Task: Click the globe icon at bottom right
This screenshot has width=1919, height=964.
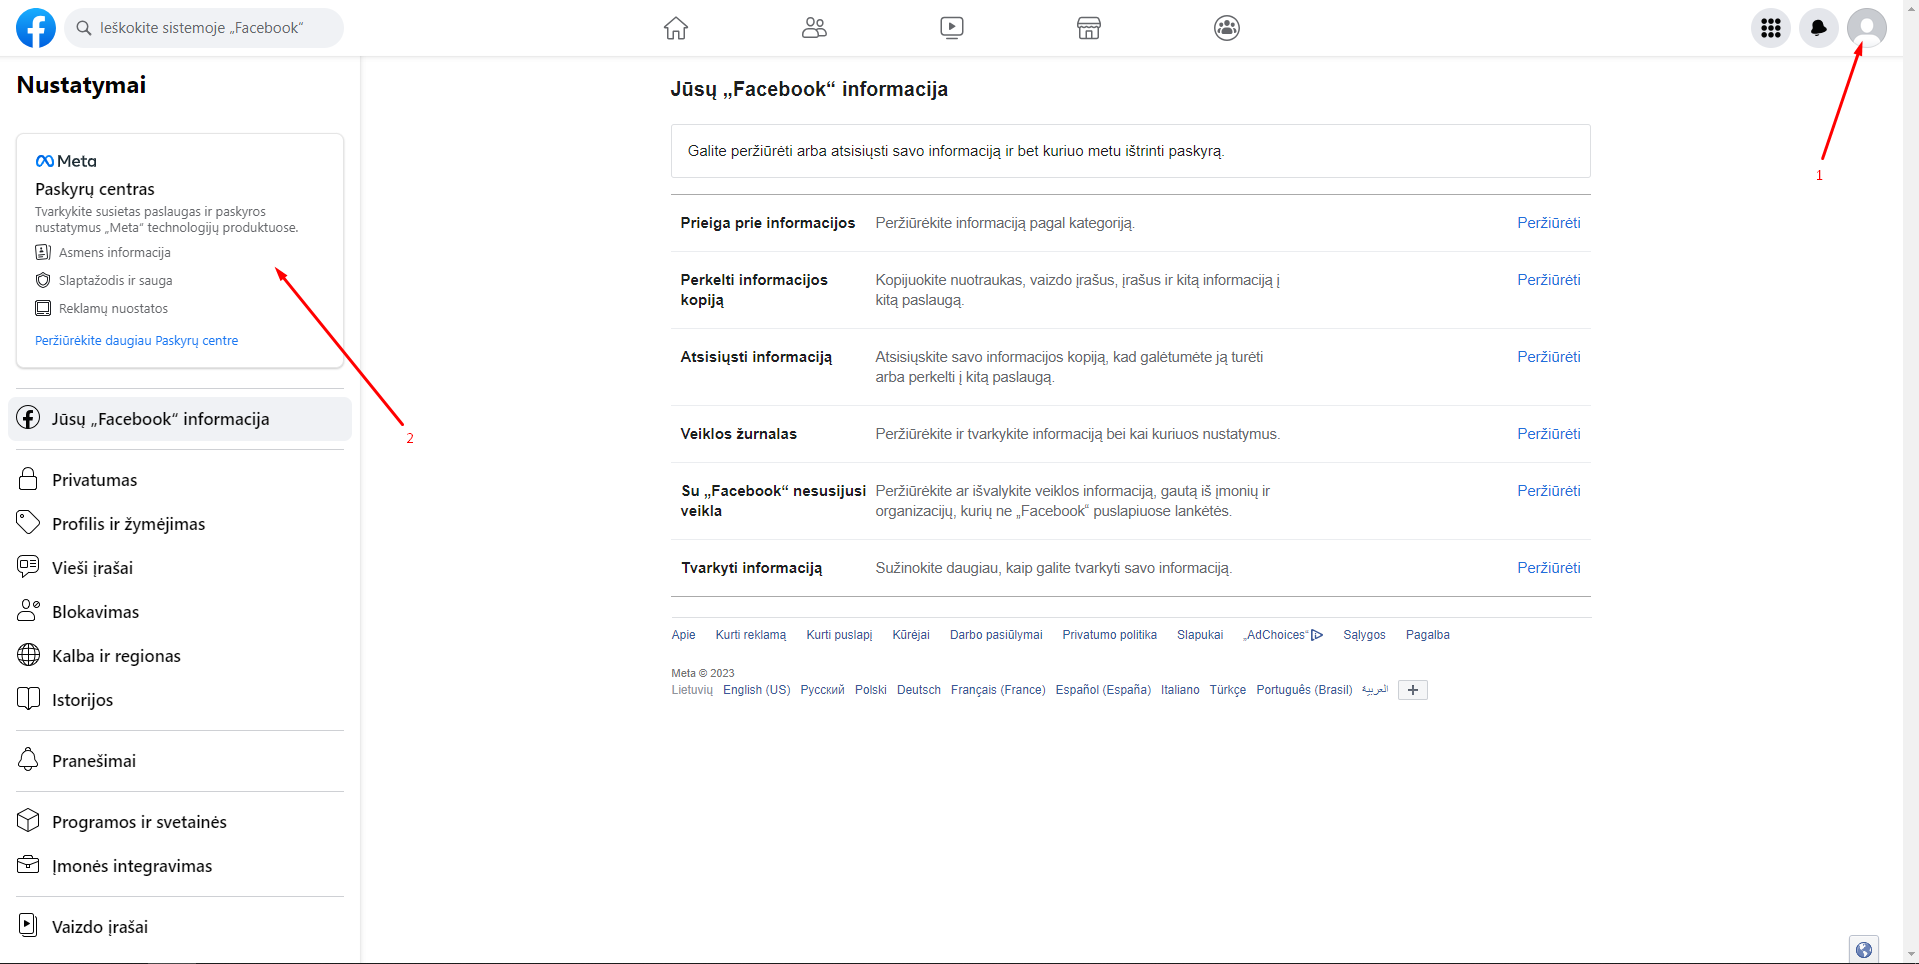Action: tap(1863, 950)
